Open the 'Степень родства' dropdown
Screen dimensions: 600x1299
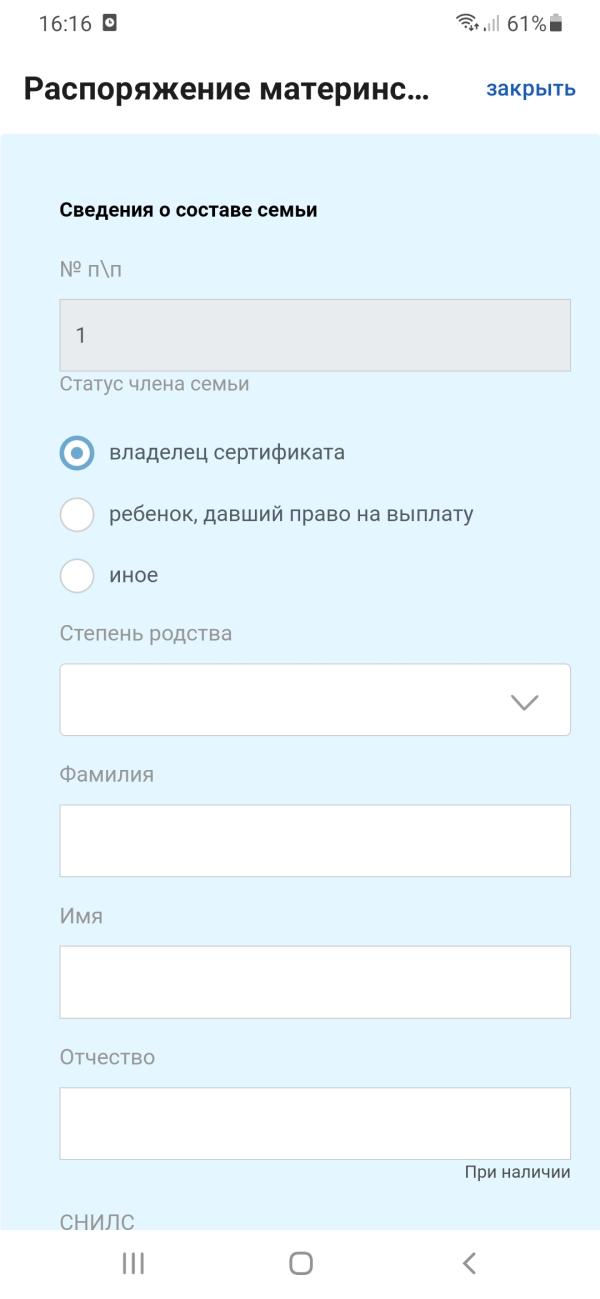(315, 699)
